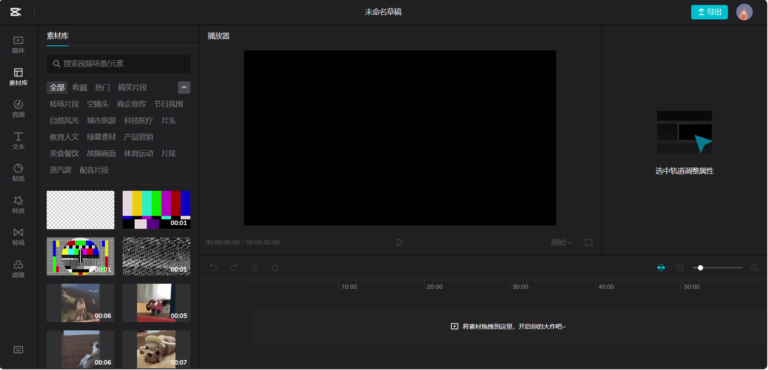Viewport: 768px width, 370px height.
Task: Filter by 城市旅游 category
Action: [101, 121]
